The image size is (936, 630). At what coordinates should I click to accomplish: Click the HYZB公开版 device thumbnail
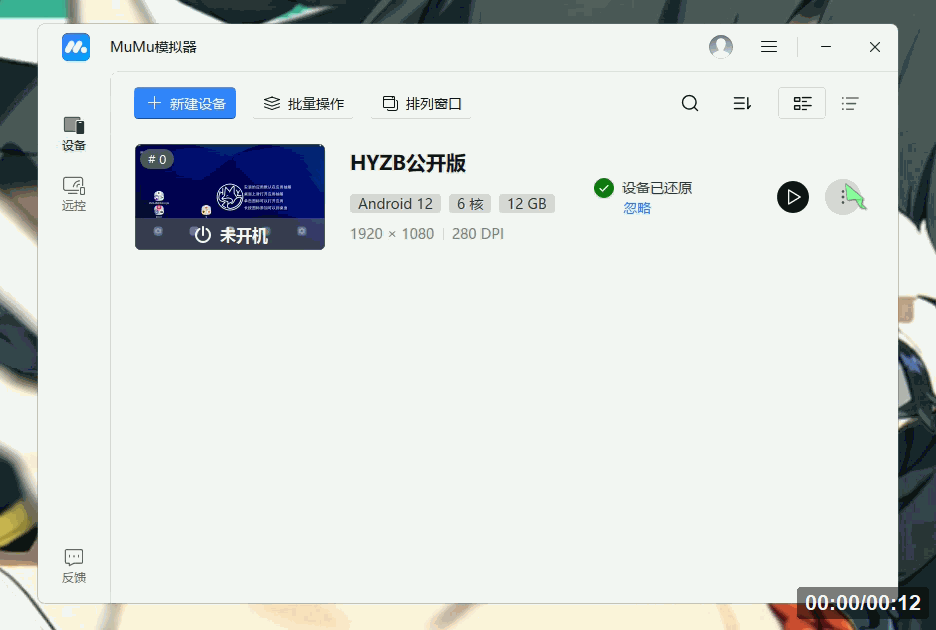point(230,197)
